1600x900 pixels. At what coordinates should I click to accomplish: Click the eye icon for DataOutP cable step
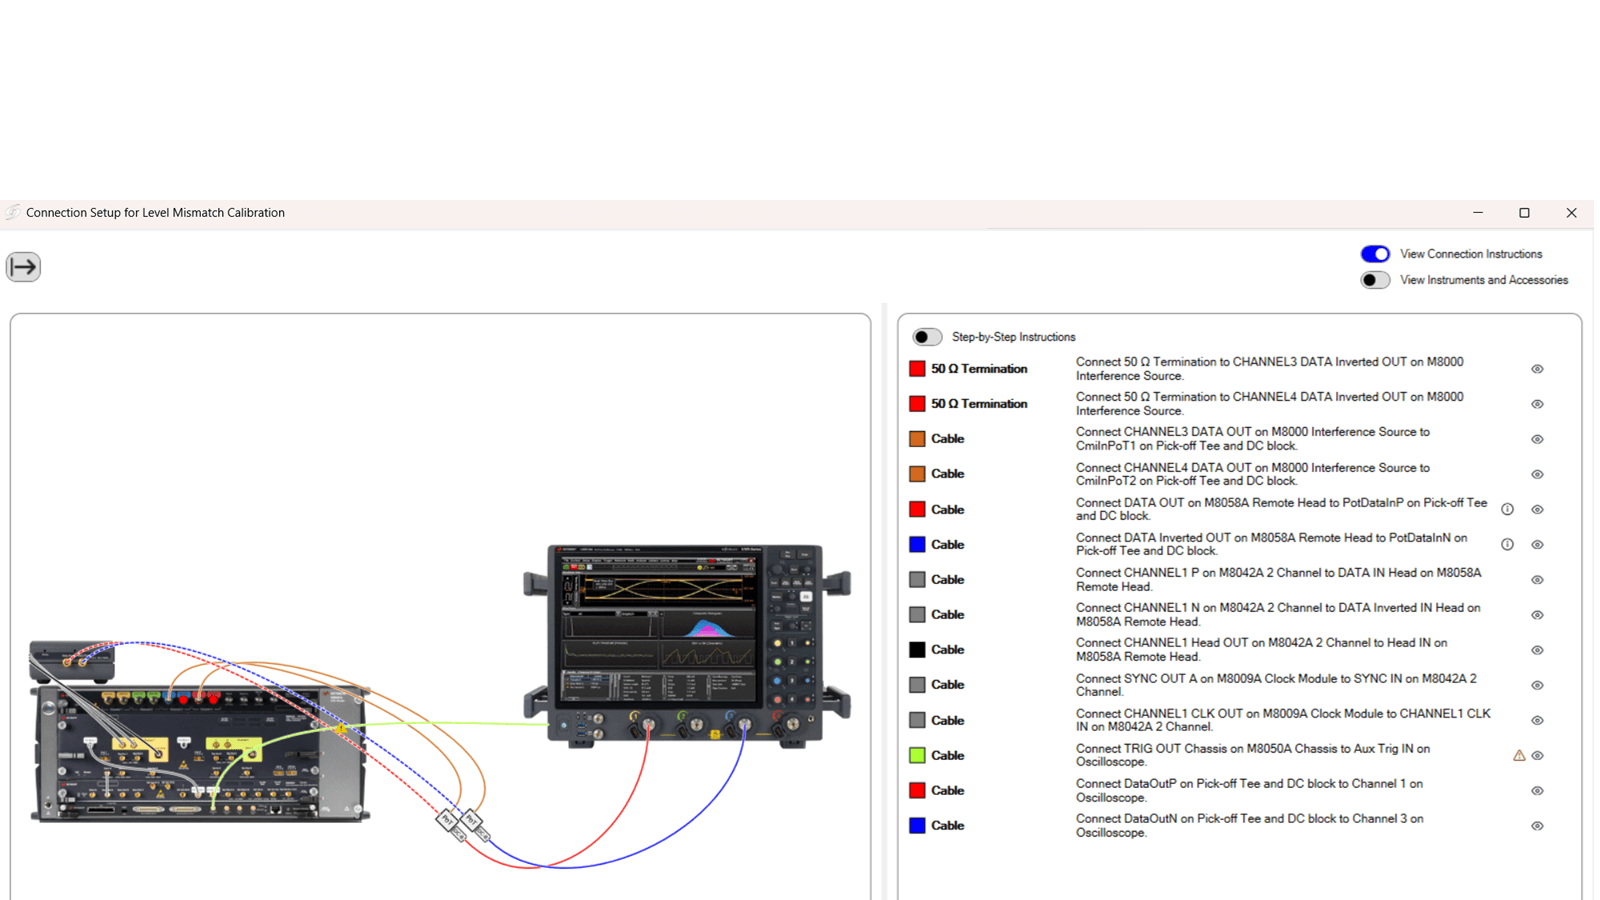(1537, 790)
